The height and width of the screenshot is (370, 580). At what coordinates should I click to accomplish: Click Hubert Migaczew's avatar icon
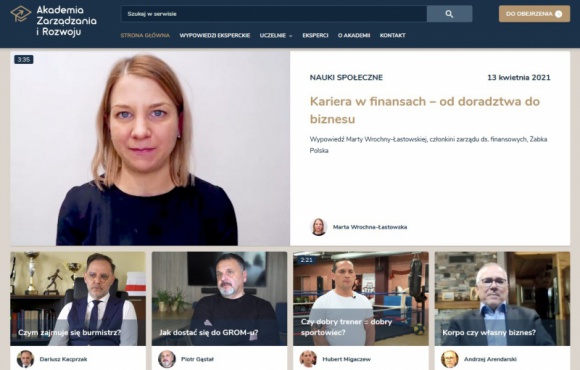(308, 359)
